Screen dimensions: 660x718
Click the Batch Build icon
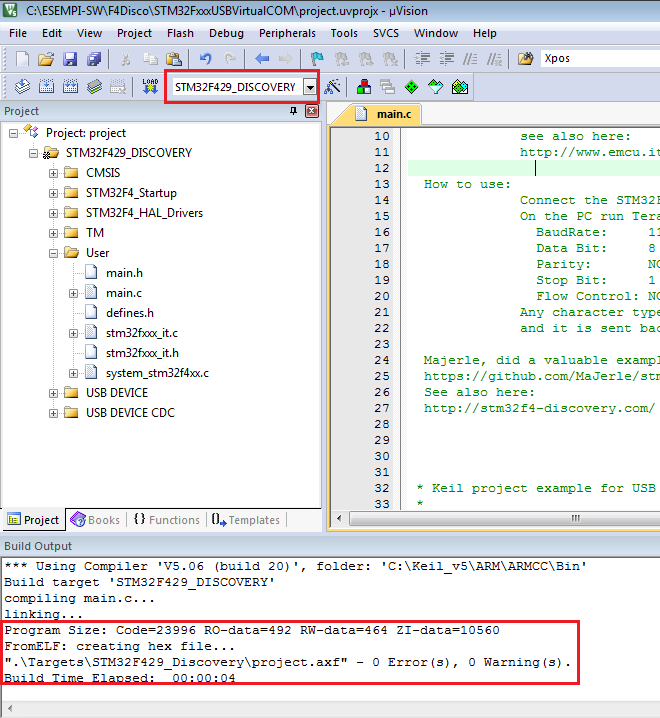pyautogui.click(x=94, y=86)
